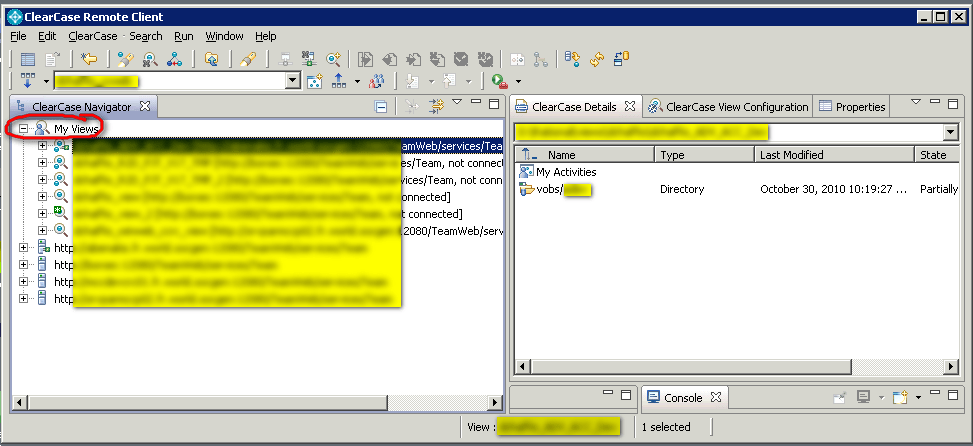Click the greyed checkmark checkin icon

click(460, 60)
